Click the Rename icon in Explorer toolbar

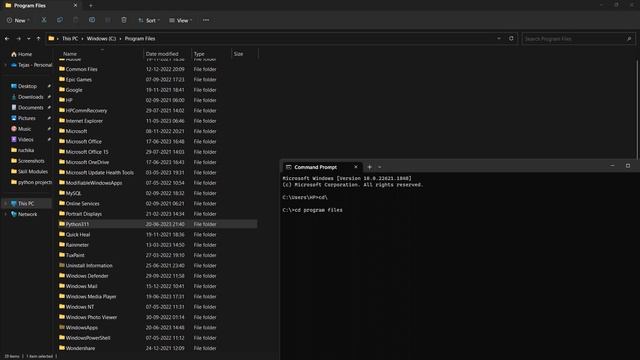pos(92,20)
